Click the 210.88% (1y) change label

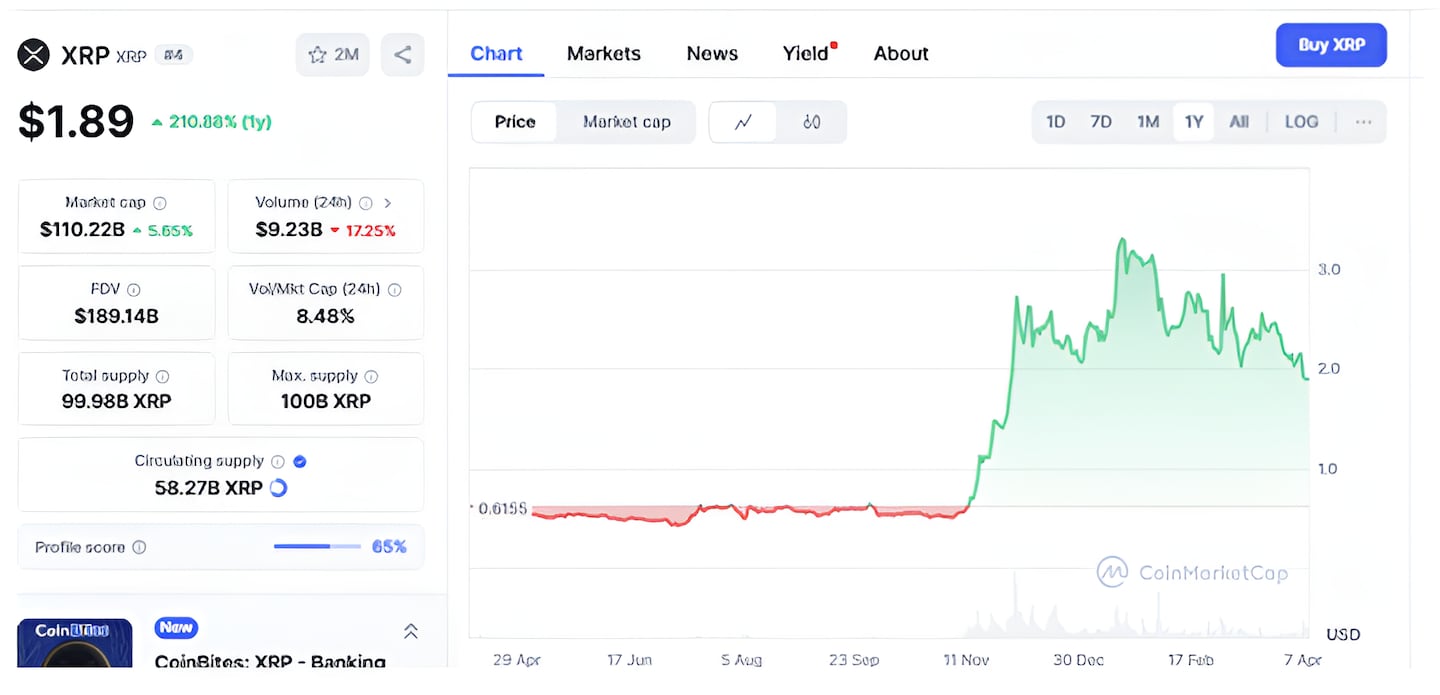[x=212, y=122]
